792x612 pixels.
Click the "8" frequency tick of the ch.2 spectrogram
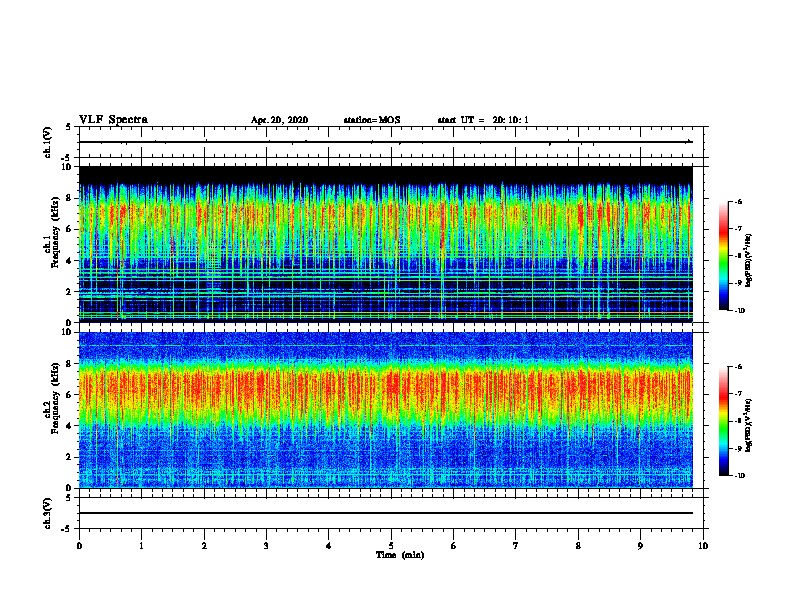click(x=70, y=364)
